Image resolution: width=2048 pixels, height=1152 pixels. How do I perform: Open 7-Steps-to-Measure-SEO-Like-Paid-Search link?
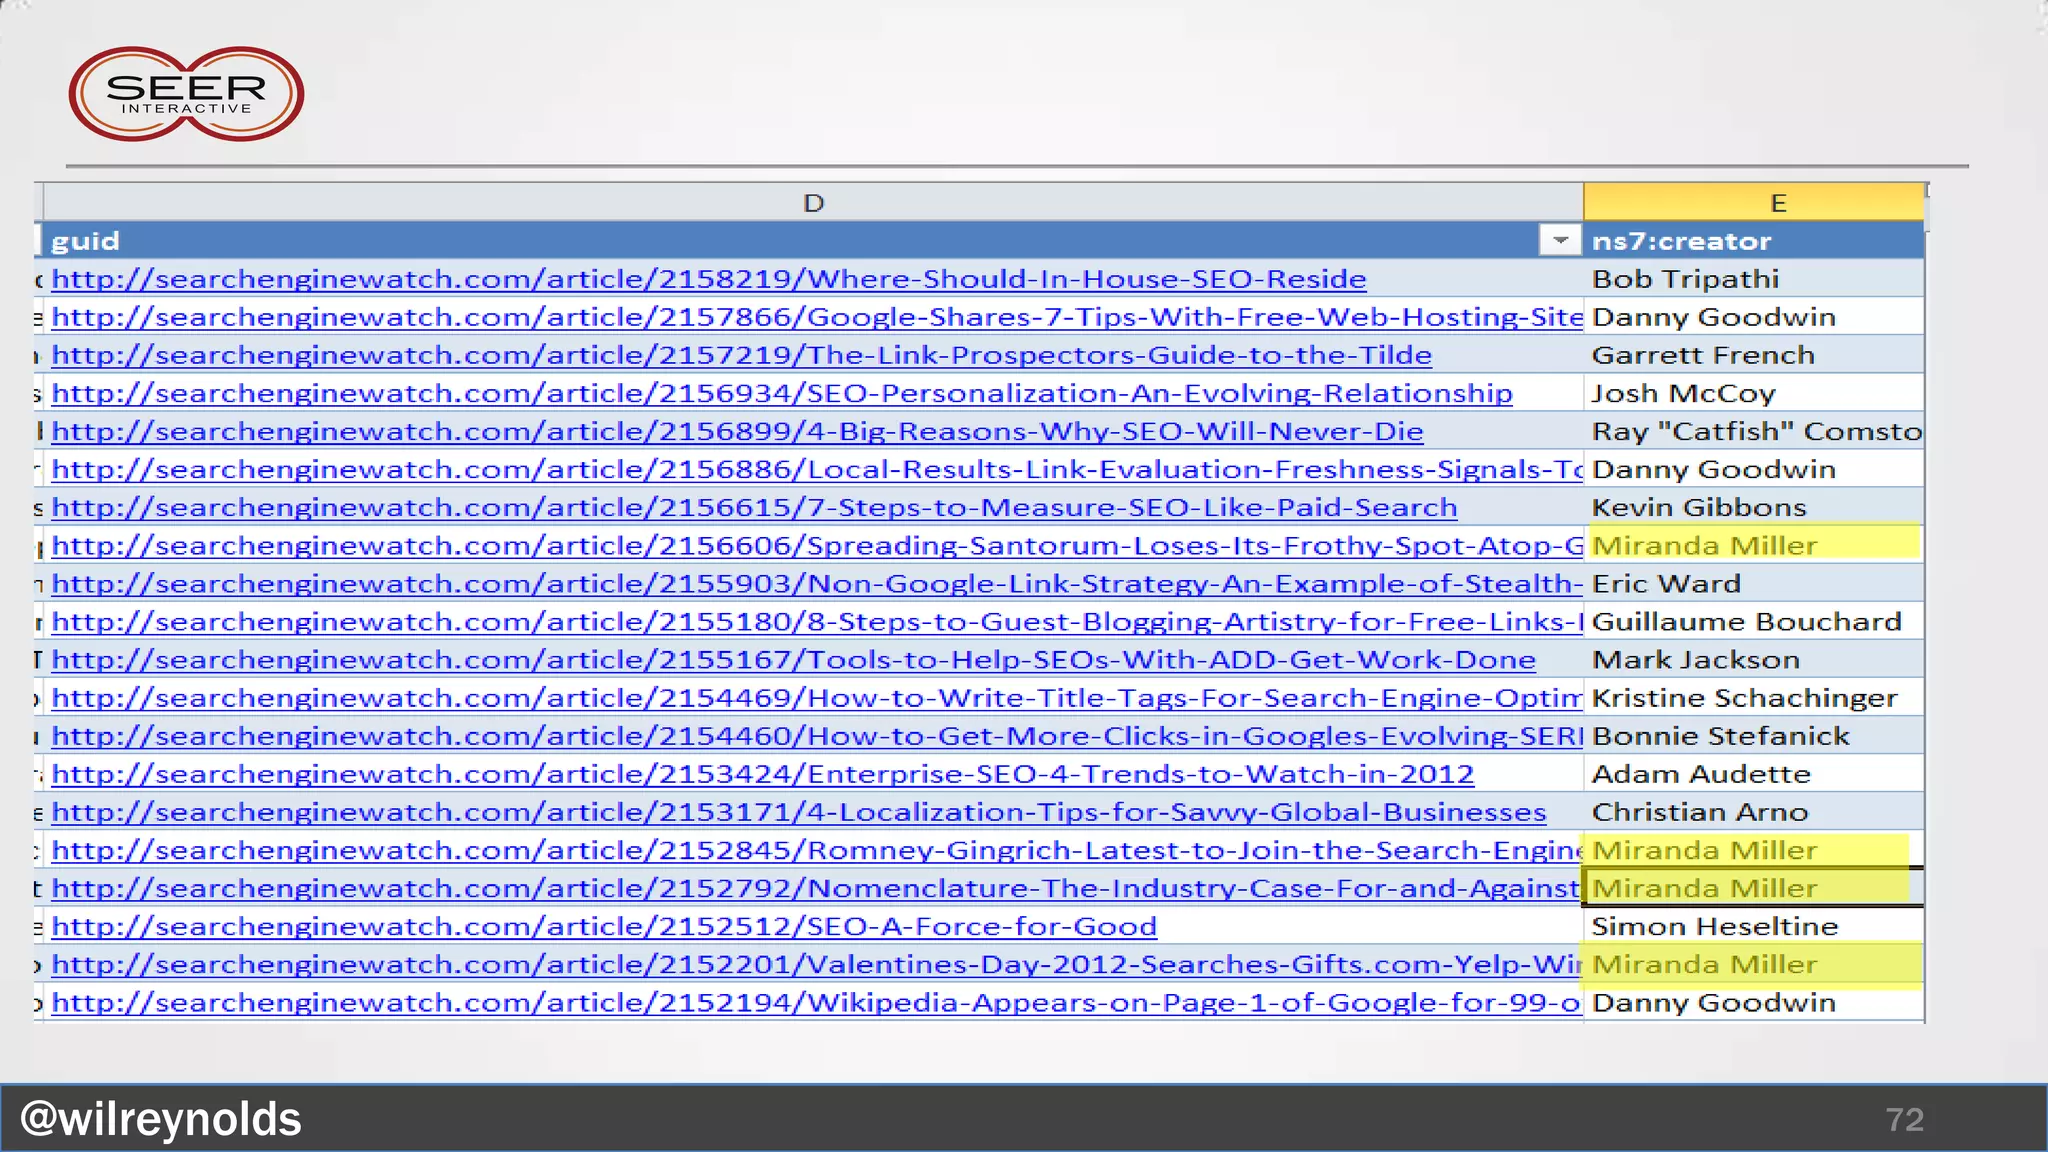coord(754,507)
